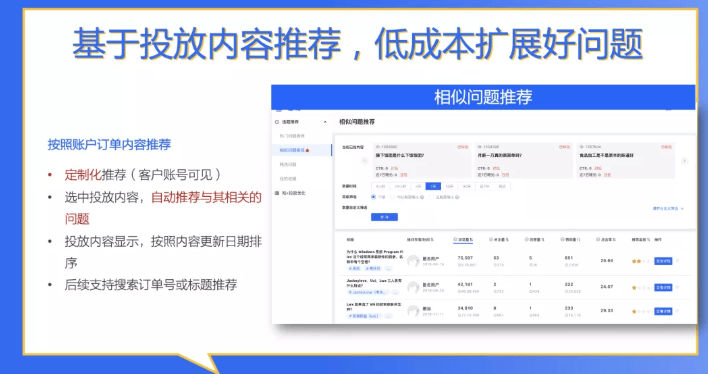The image size is (708, 374).
Task: Collapse the 选题推荐 sidebar section chevron
Action: click(x=325, y=122)
